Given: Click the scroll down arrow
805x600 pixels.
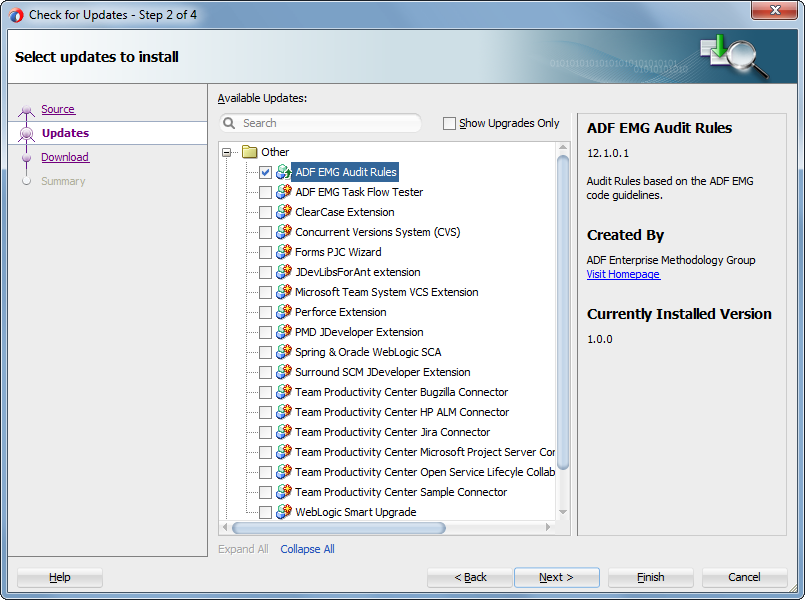Looking at the screenshot, I should point(563,512).
